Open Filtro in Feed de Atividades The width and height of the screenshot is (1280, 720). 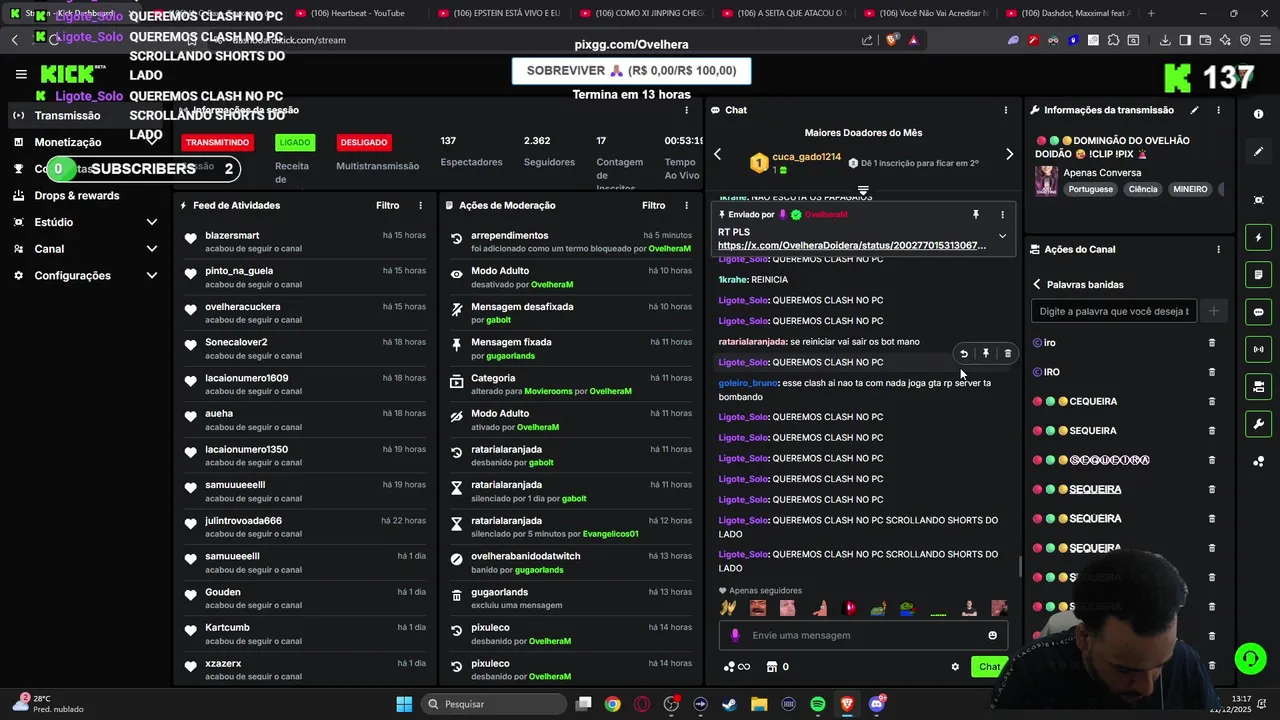(388, 205)
